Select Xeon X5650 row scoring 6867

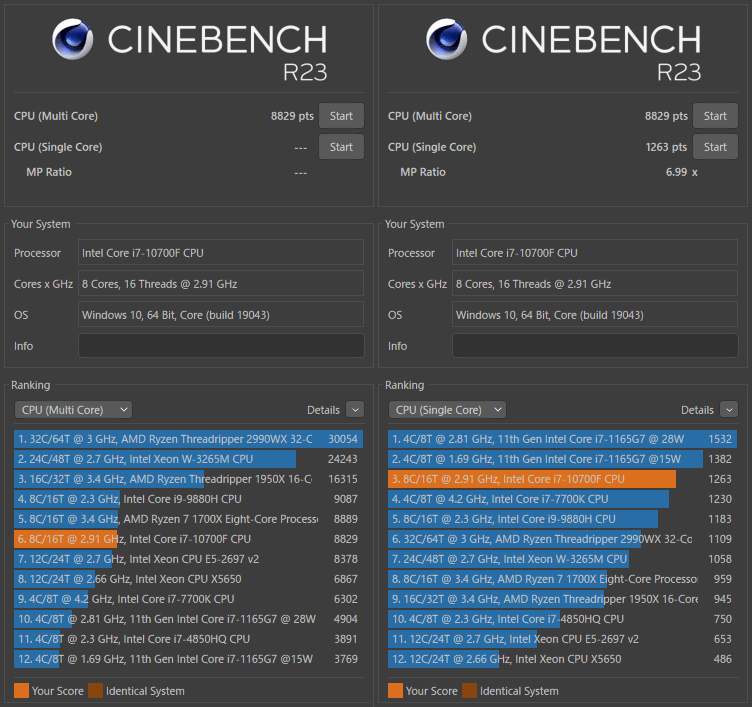point(188,579)
